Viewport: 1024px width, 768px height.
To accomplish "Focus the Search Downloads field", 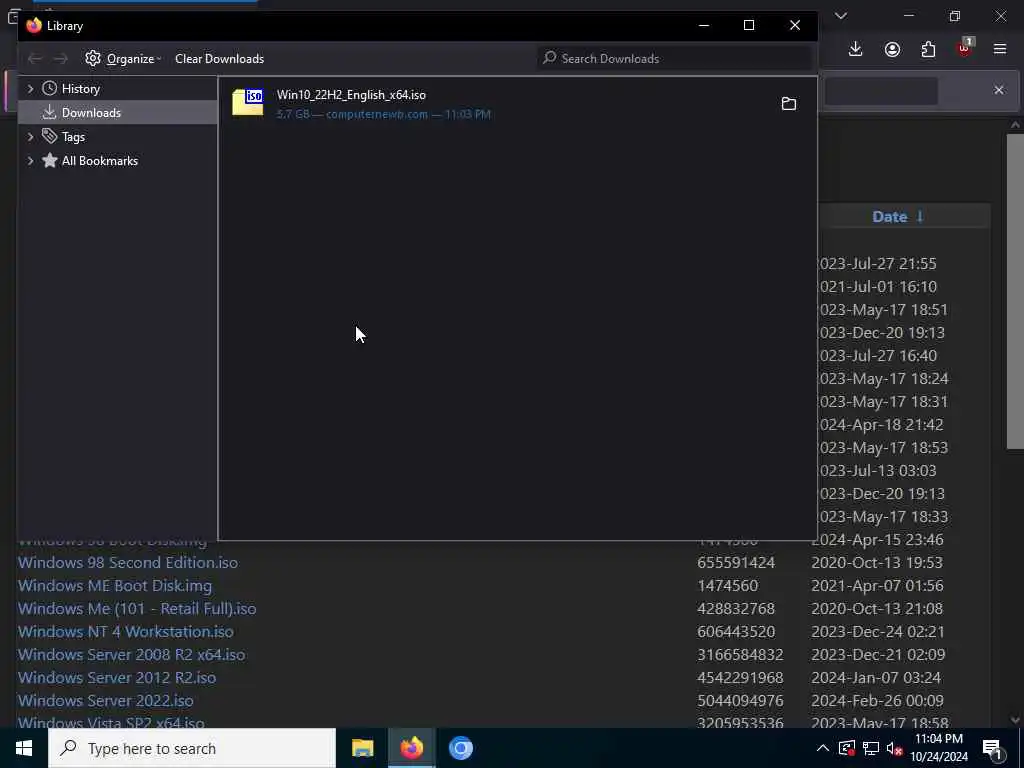I will coord(675,59).
